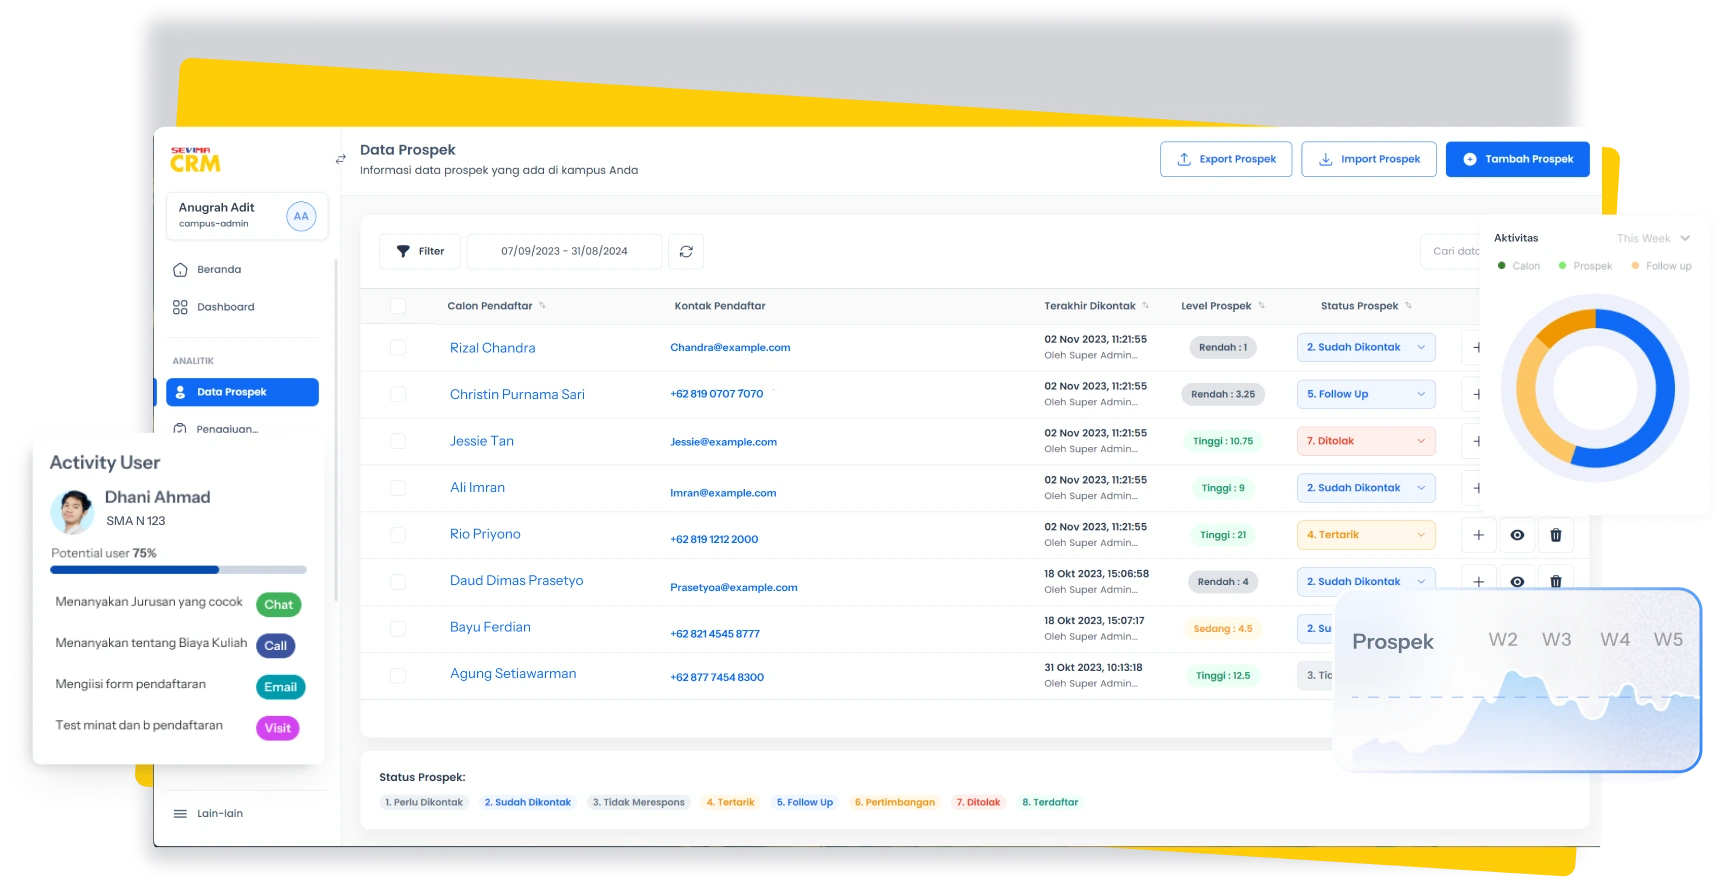The image size is (1722, 881).
Task: Expand the 5. Follow Up status dropdown
Action: pyautogui.click(x=1366, y=395)
